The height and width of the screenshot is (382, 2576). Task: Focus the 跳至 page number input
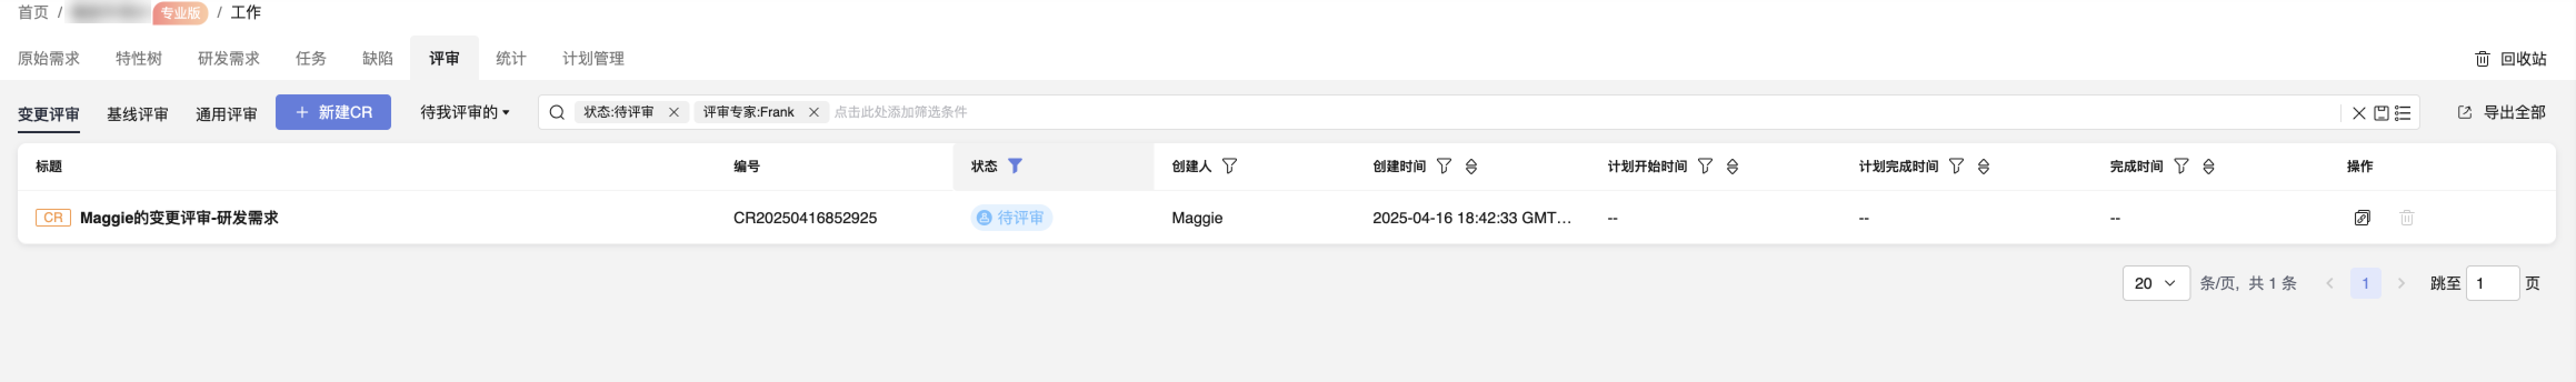point(2492,284)
